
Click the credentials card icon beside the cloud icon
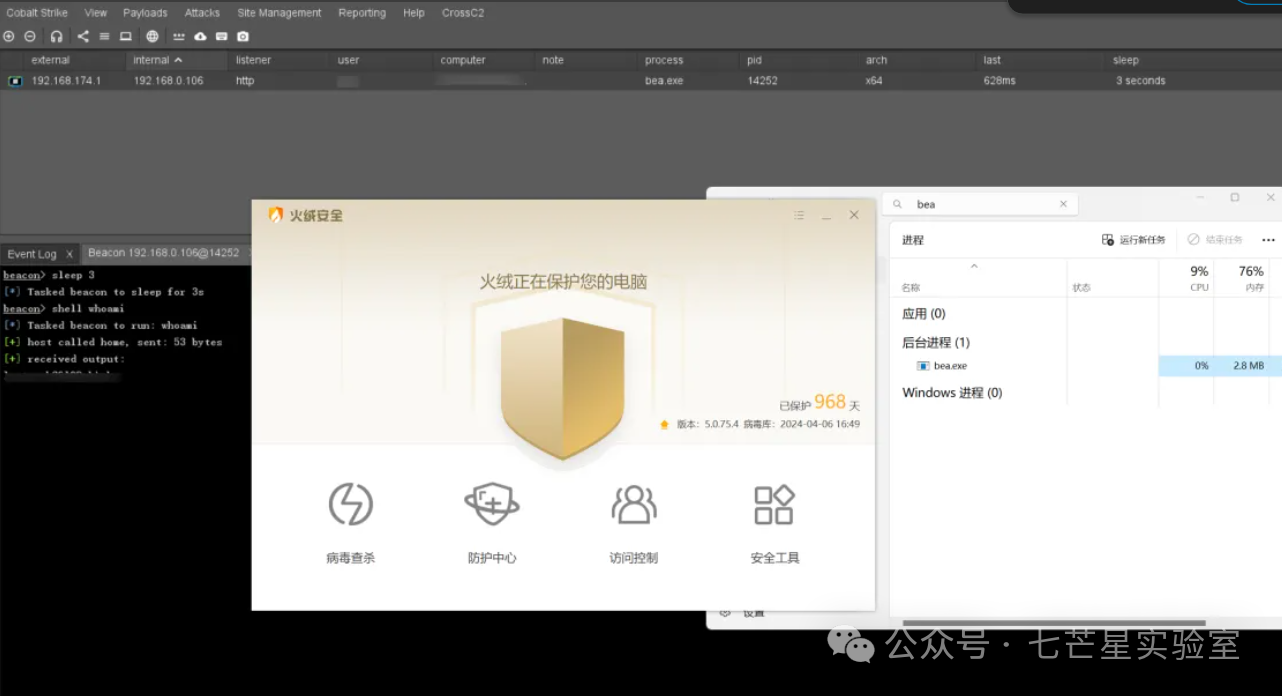(221, 36)
